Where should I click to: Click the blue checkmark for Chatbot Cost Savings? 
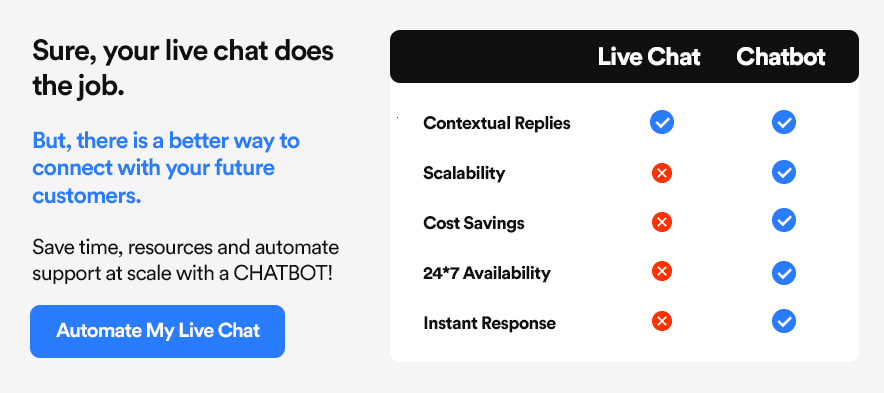pyautogui.click(x=784, y=220)
